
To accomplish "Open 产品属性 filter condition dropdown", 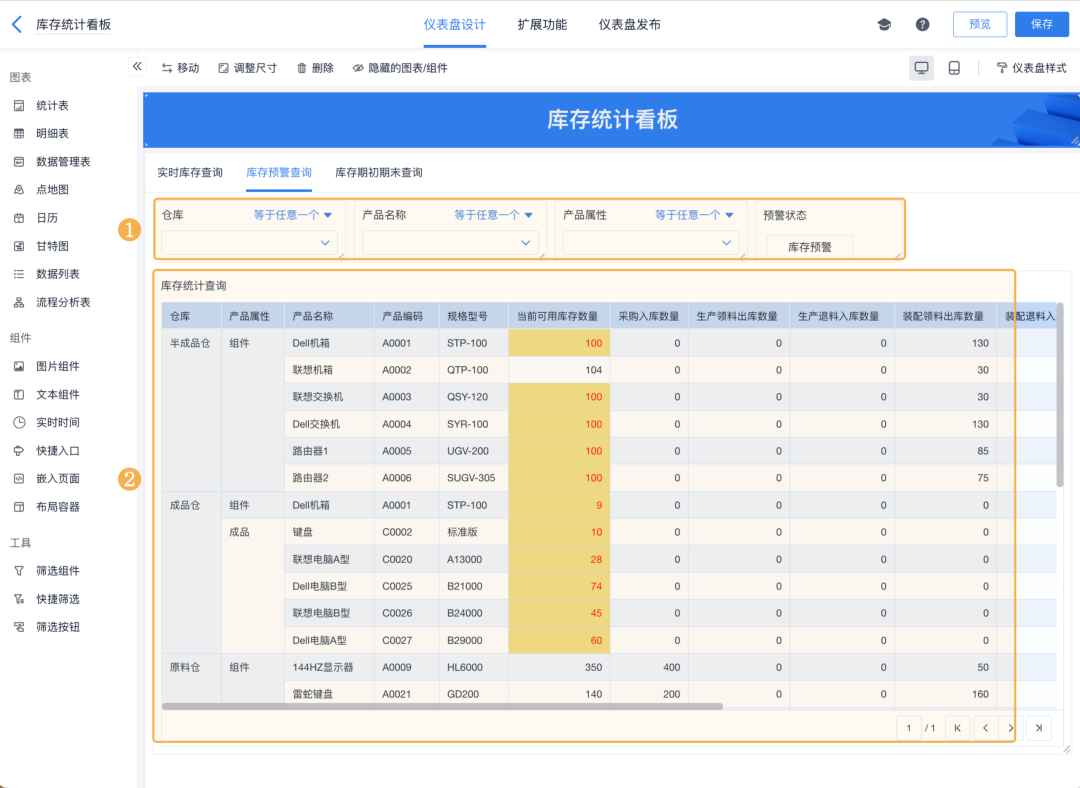I will [694, 215].
